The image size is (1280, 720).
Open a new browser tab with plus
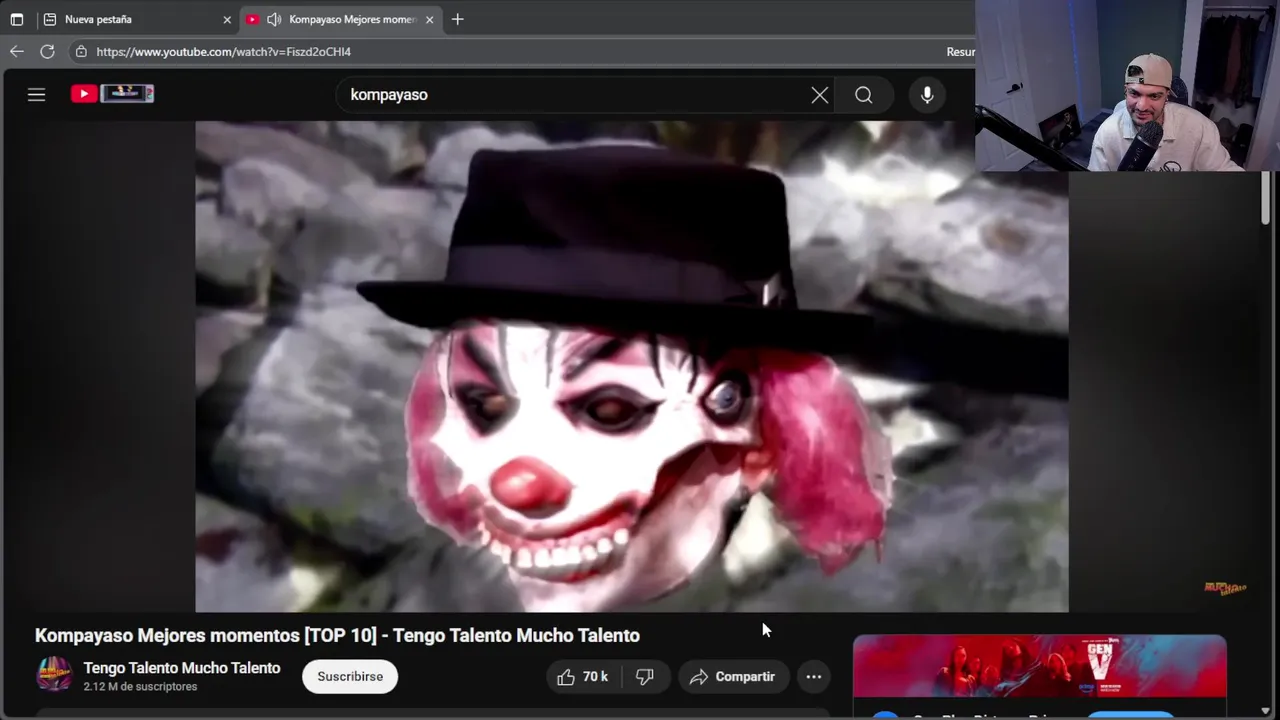457,19
